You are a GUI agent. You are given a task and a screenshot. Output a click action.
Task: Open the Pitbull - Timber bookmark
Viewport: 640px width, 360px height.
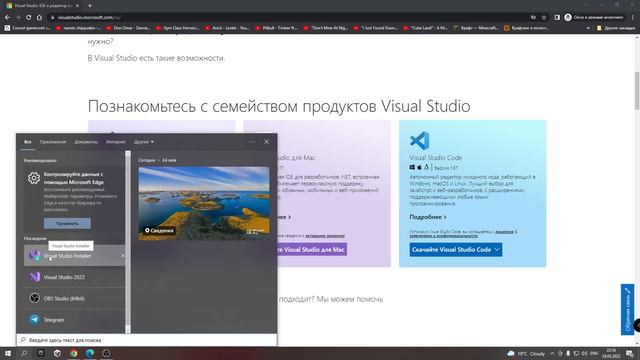tap(277, 28)
